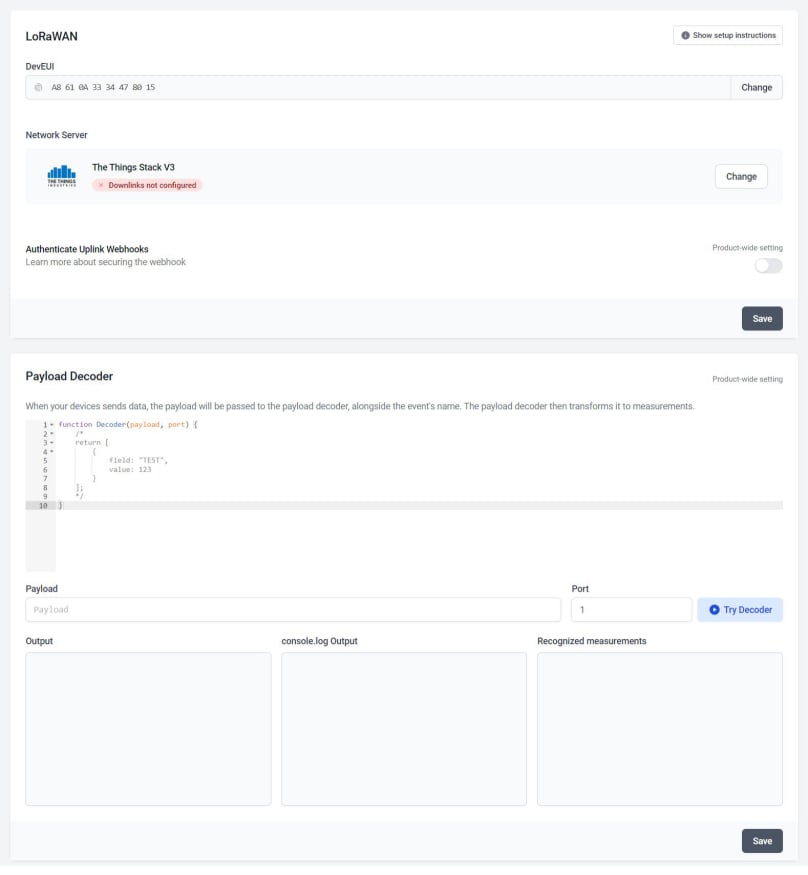Run the decoder with Try Decoder
Viewport: 808px width, 875px height.
click(x=740, y=609)
